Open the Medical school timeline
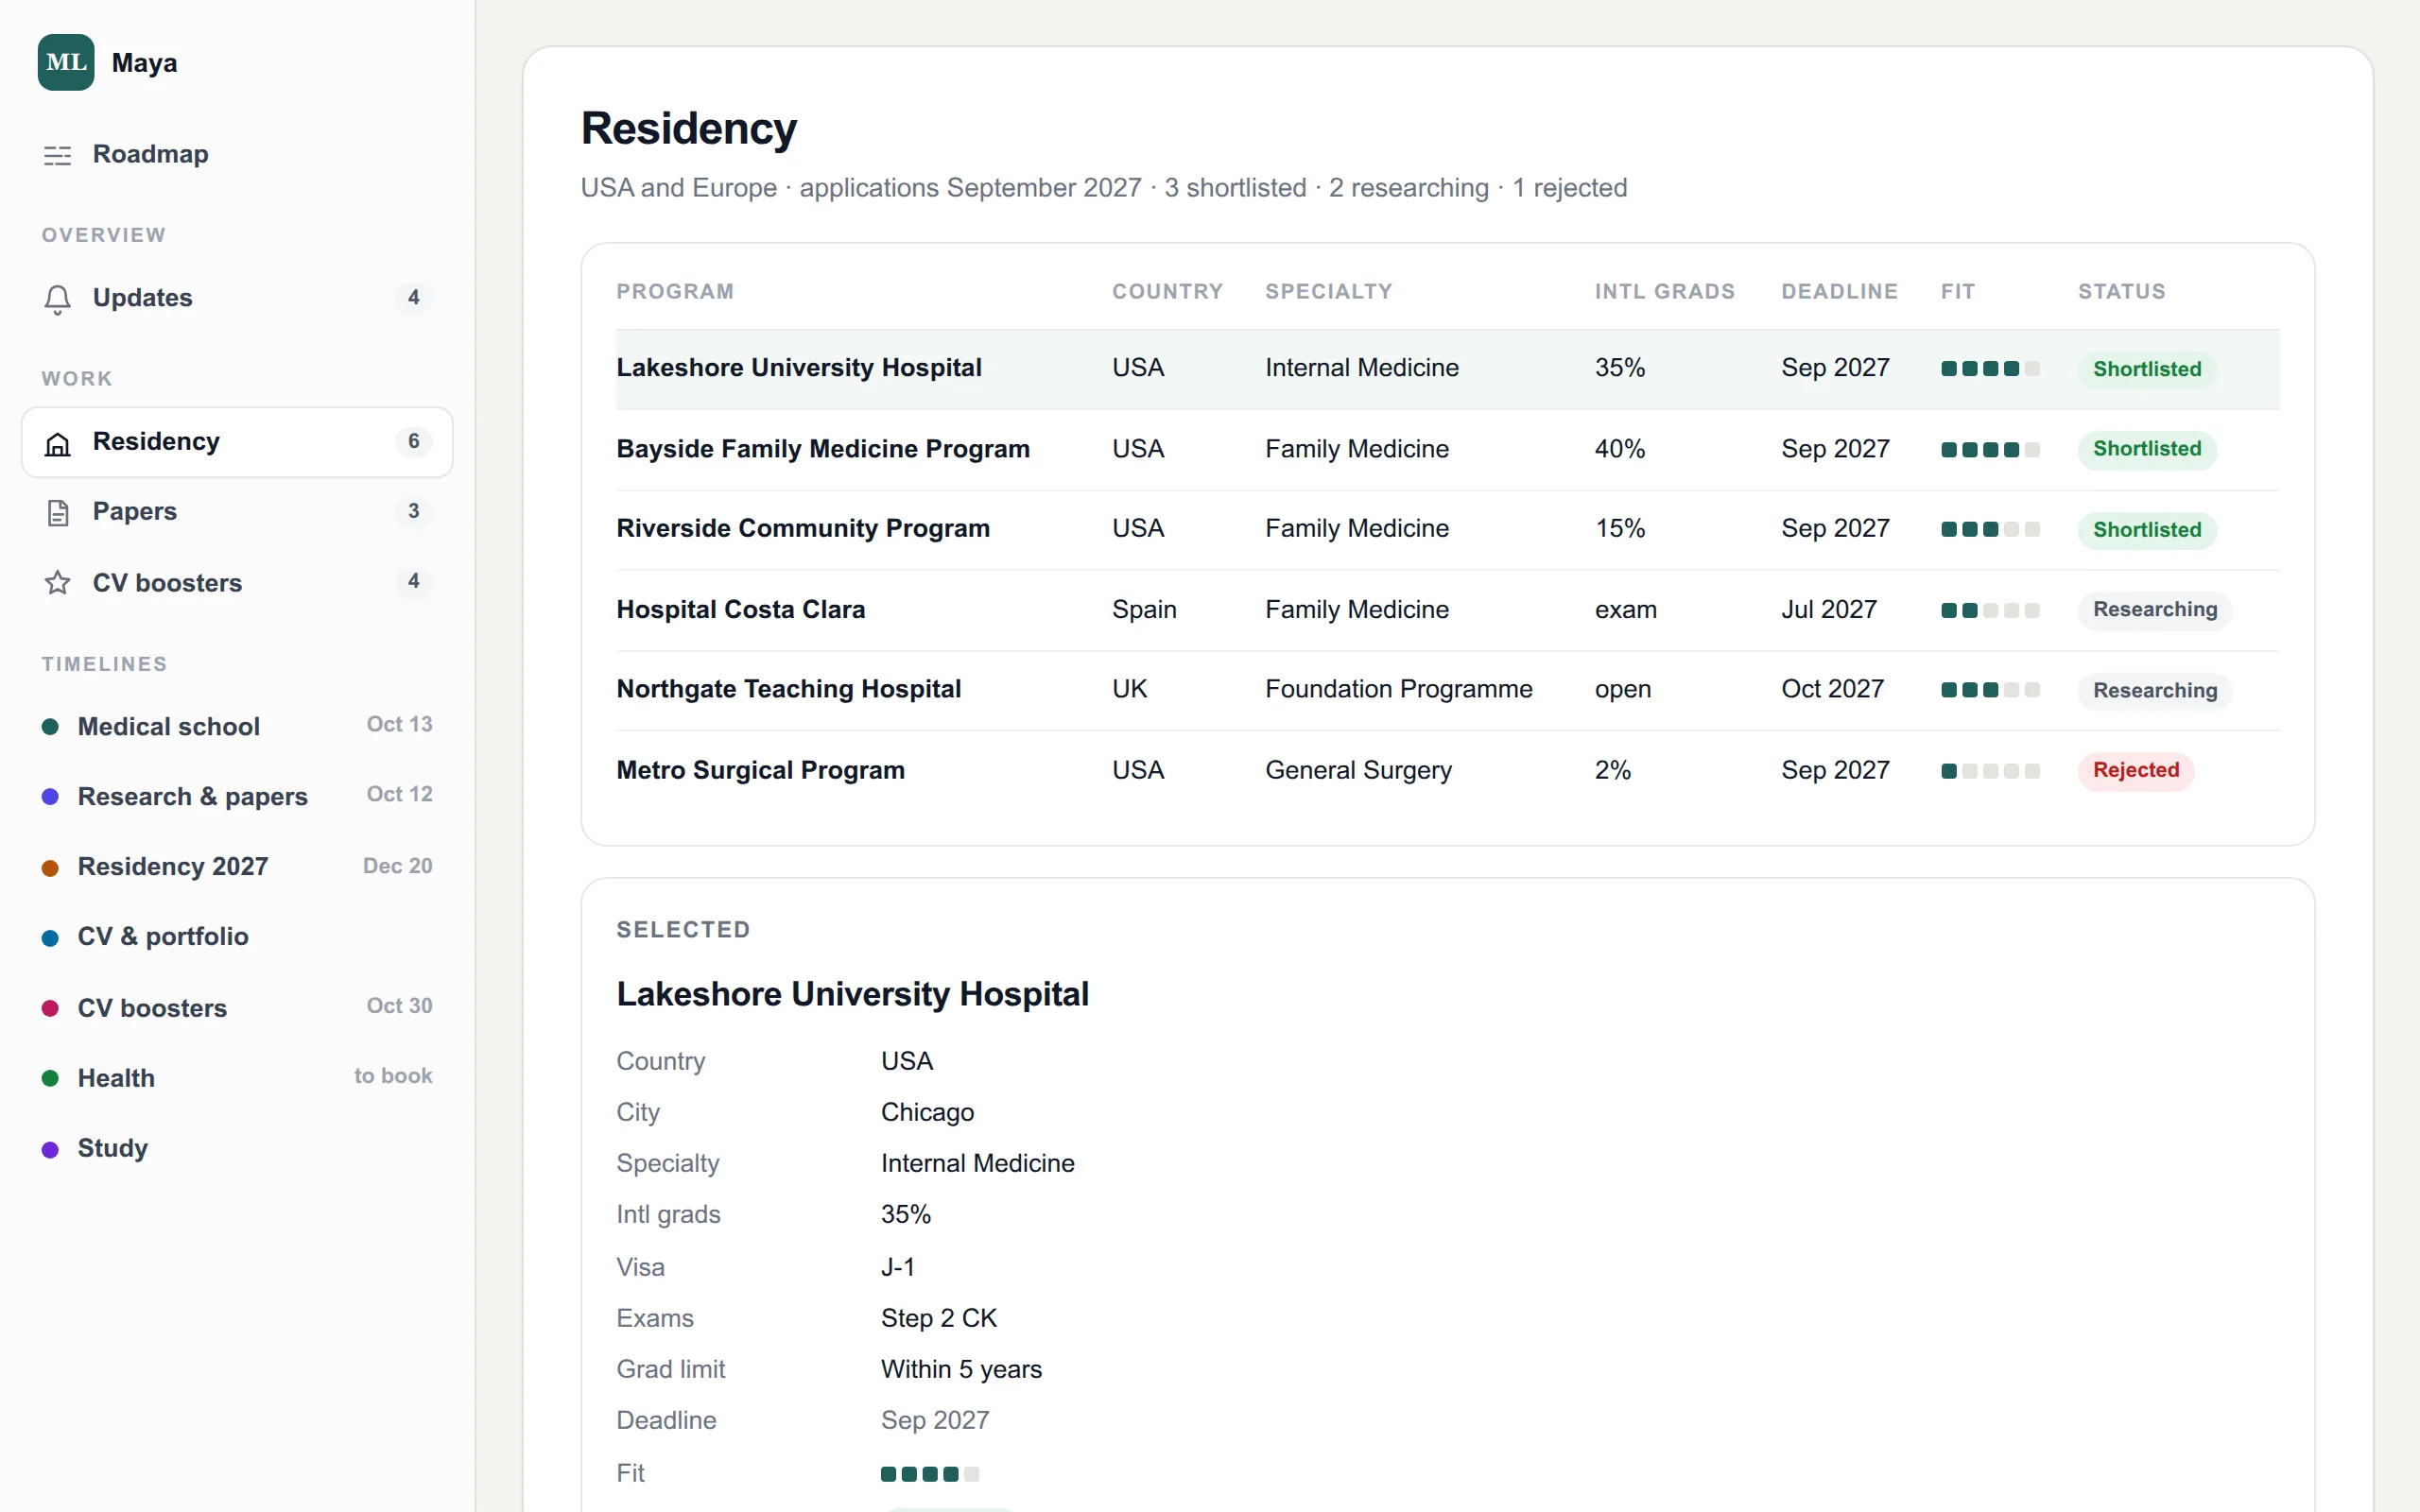2420x1512 pixels. pyautogui.click(x=237, y=727)
